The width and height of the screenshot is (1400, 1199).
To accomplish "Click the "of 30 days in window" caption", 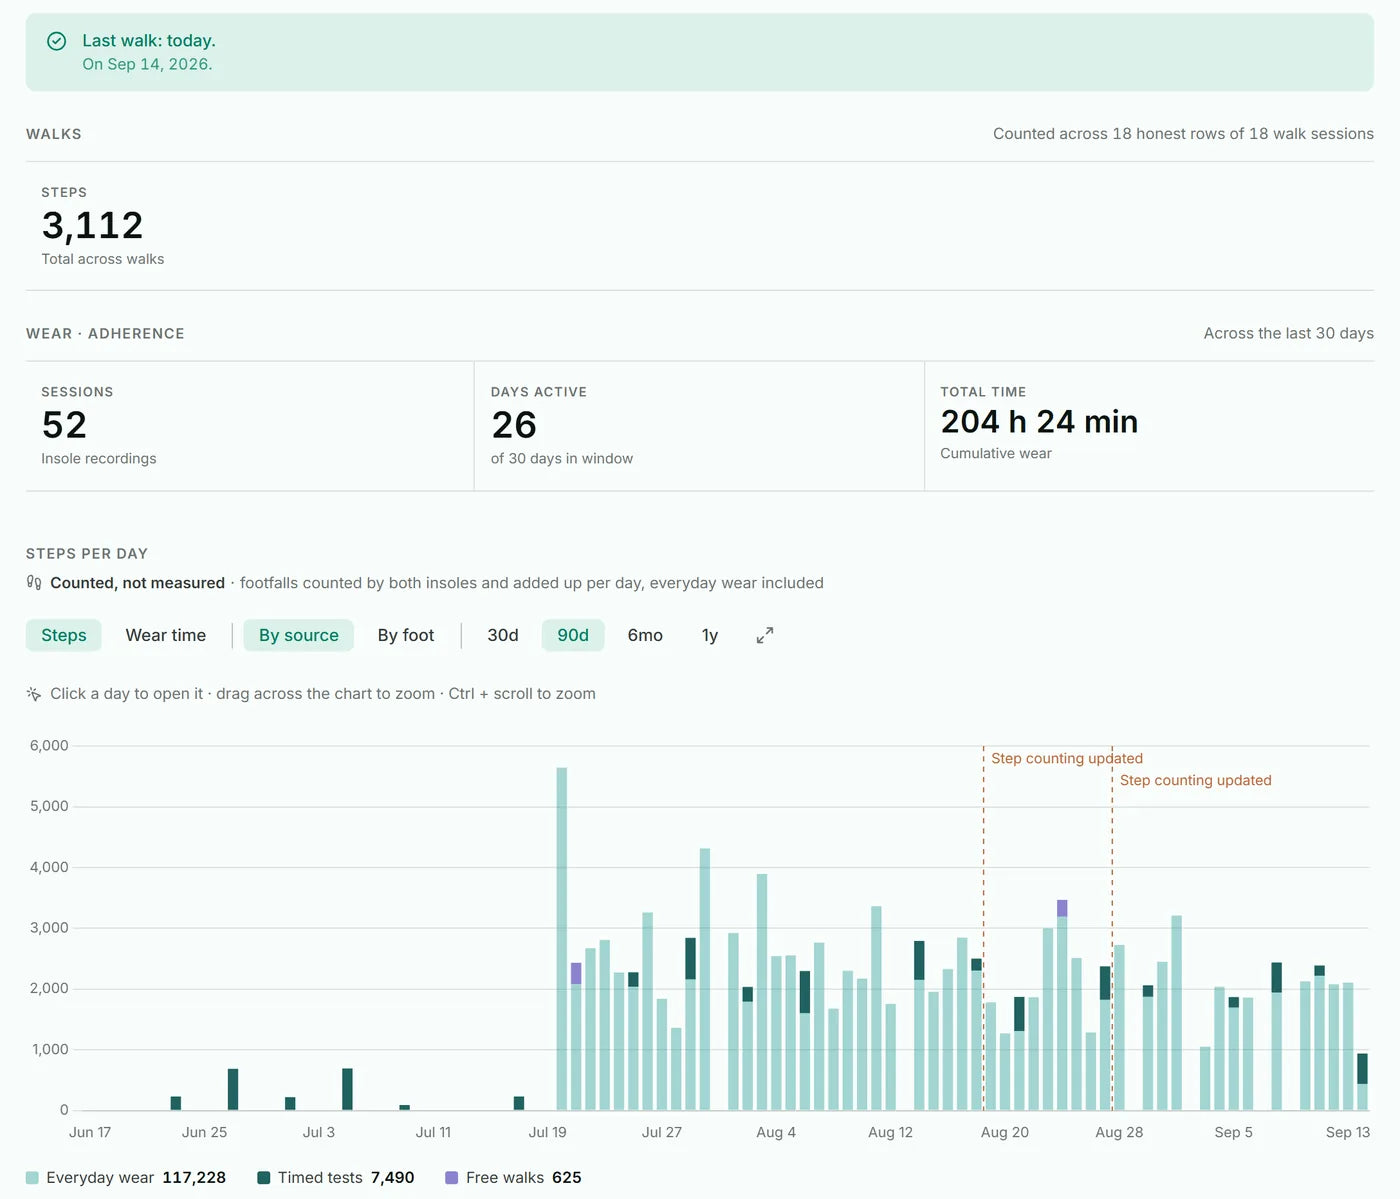I will (x=562, y=459).
